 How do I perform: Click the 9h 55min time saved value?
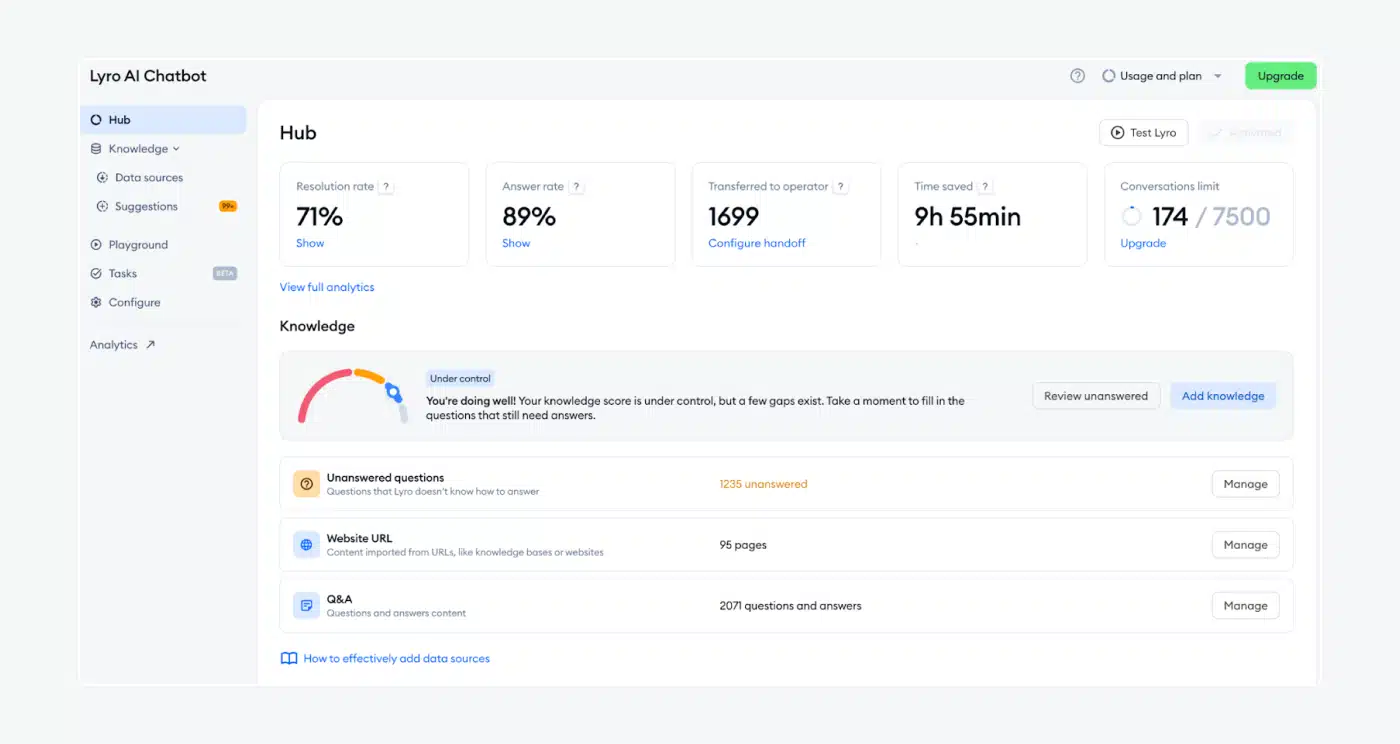tap(967, 216)
